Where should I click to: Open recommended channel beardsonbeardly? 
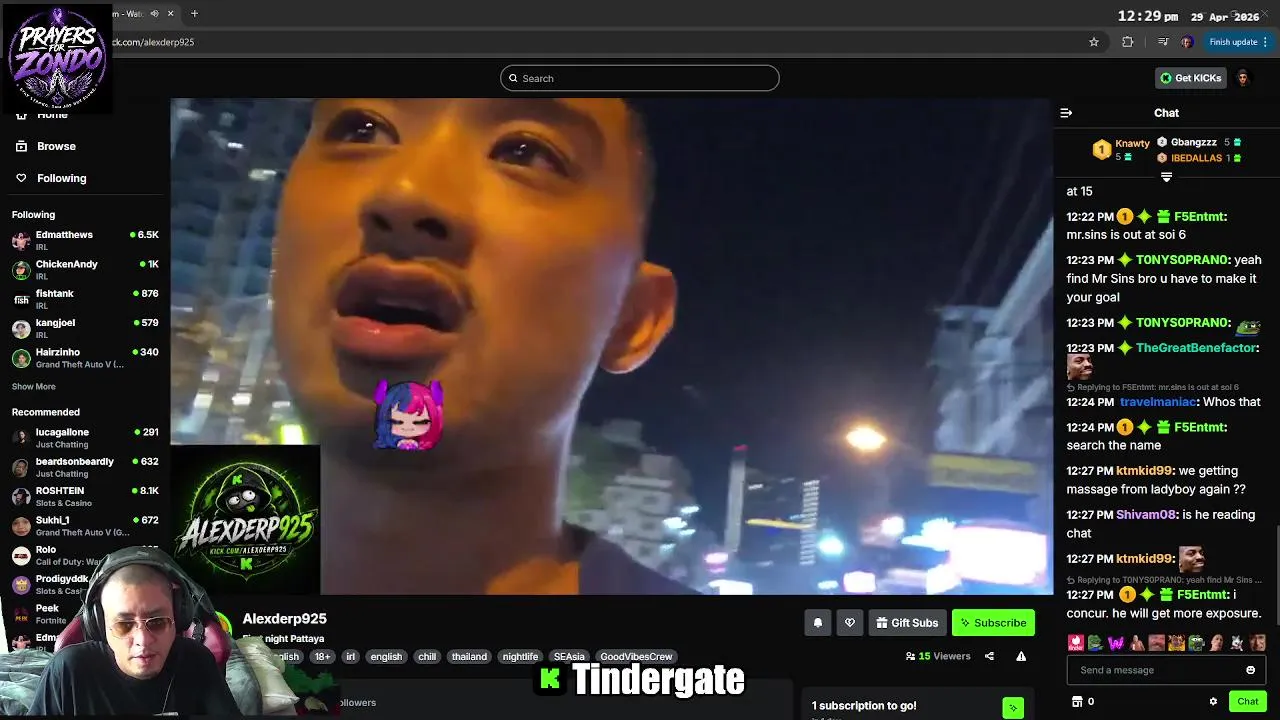(85, 467)
